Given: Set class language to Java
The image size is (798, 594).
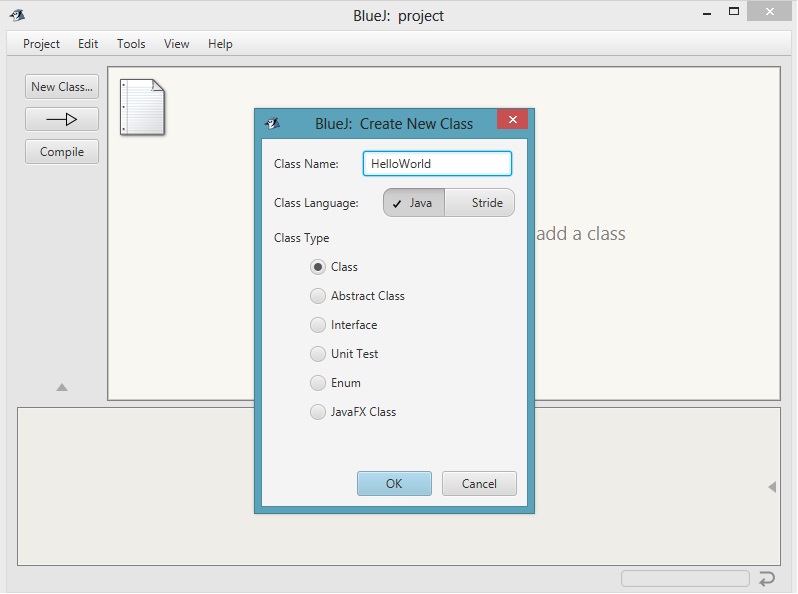Looking at the screenshot, I should (414, 203).
